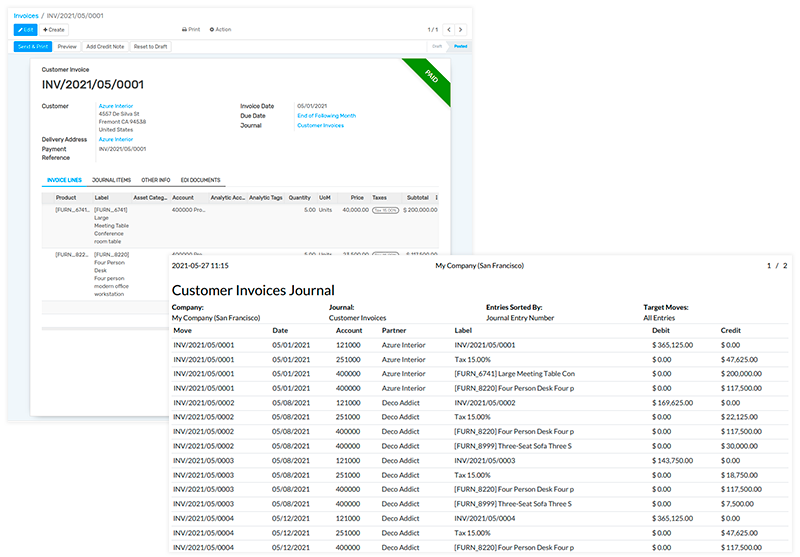
Task: Click credit amount $ 22,125.00
Action: point(739,417)
